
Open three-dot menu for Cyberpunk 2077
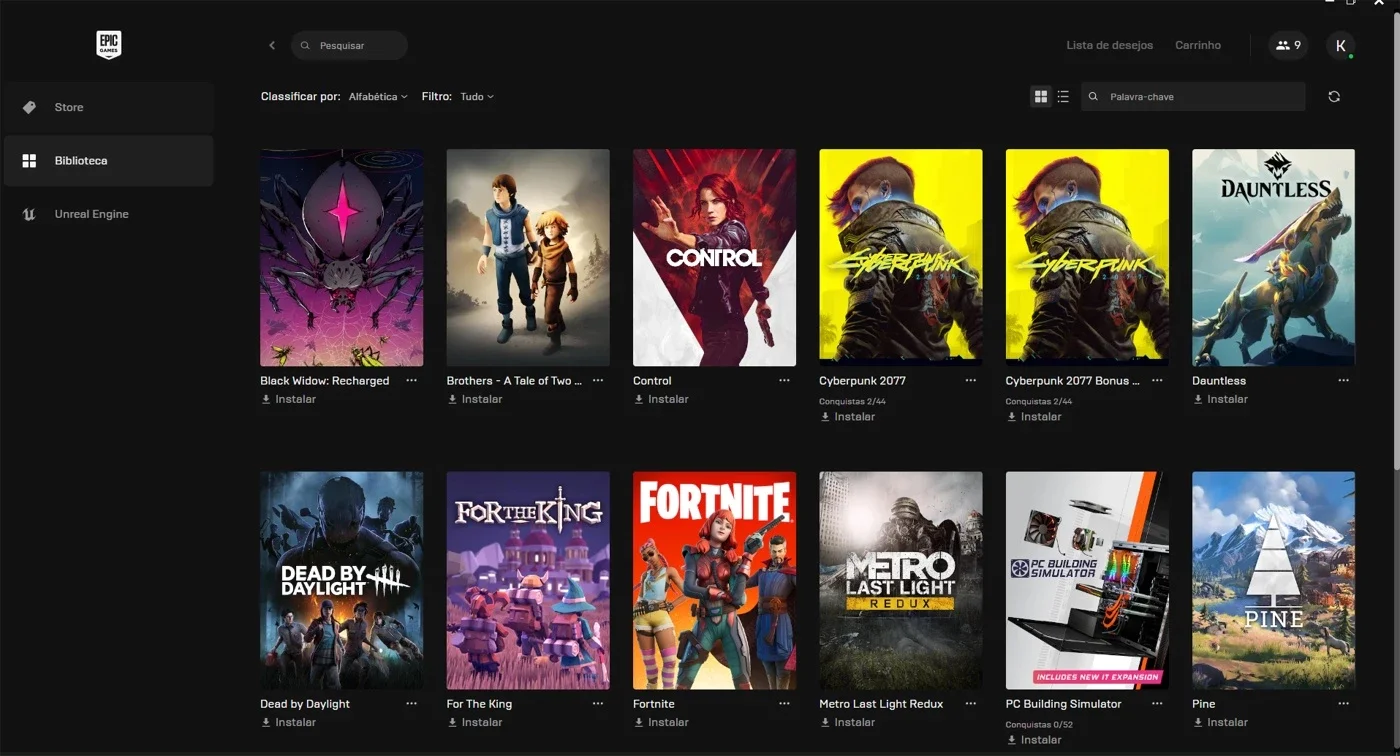(970, 381)
